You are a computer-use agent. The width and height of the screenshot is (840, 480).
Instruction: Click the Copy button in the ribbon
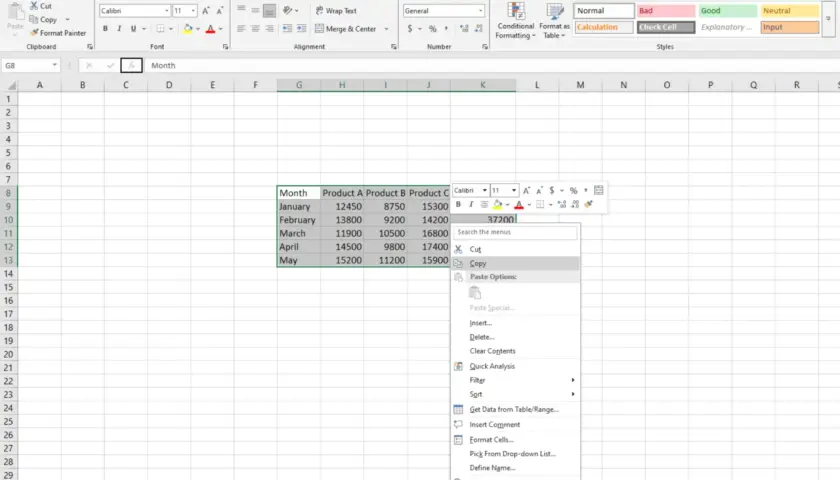(x=43, y=19)
